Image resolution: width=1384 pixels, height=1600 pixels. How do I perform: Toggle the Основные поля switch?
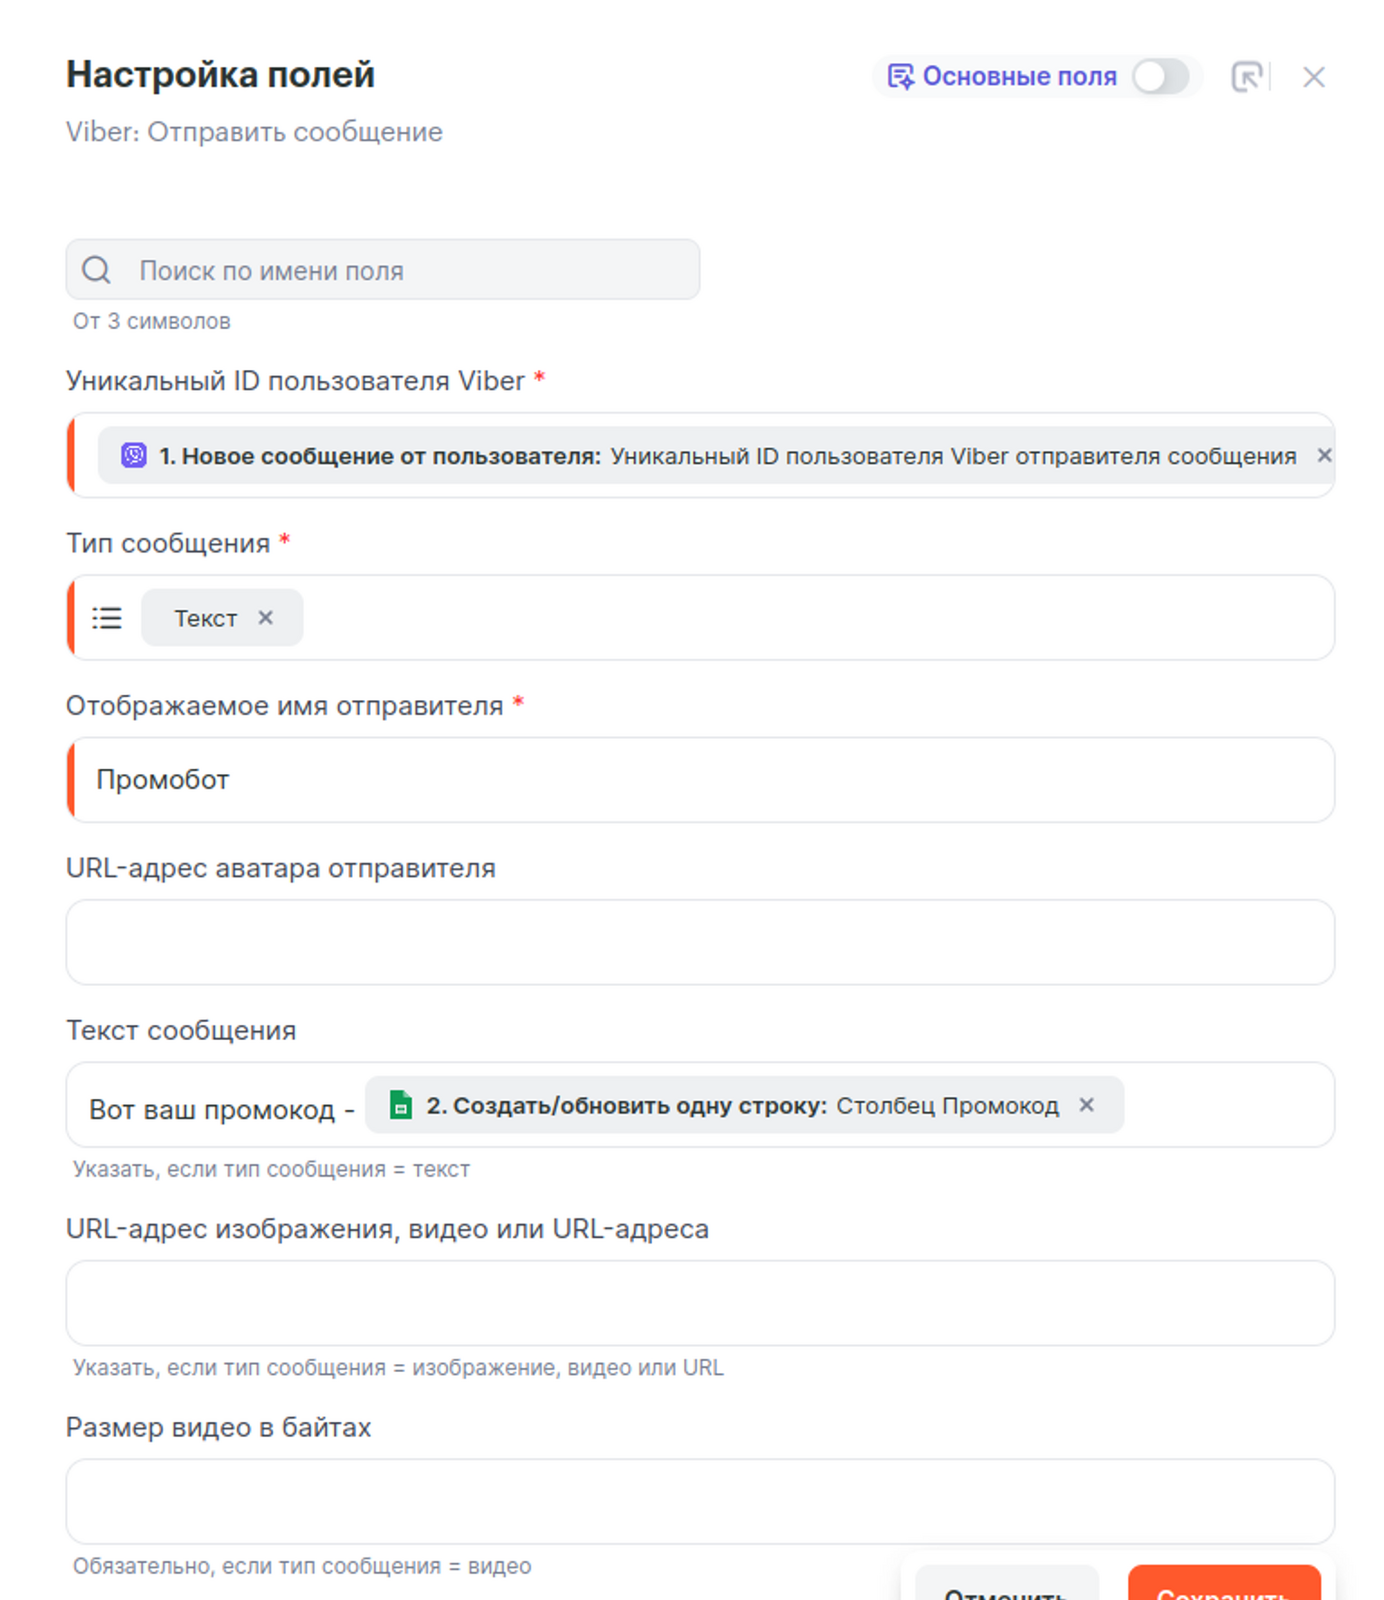tap(1160, 77)
